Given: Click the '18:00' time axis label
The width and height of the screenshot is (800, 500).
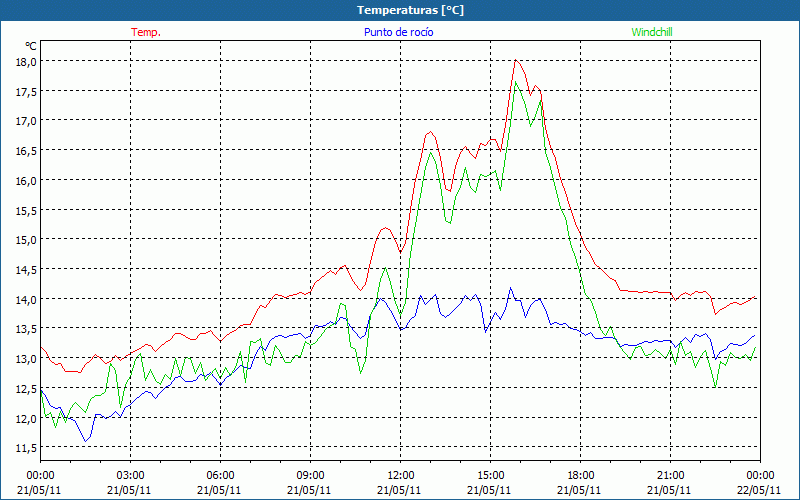Looking at the screenshot, I should coord(580,476).
